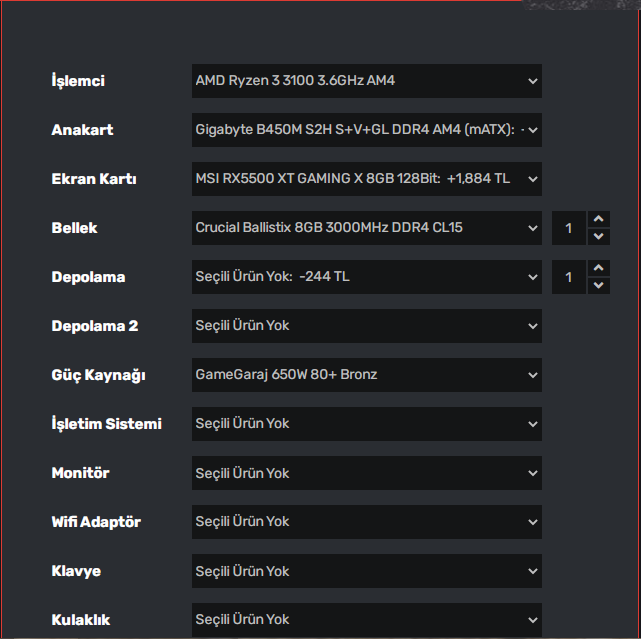This screenshot has height=639, width=641.
Task: Open the Ekran Kartı graphics card dropdown
Action: pos(366,179)
